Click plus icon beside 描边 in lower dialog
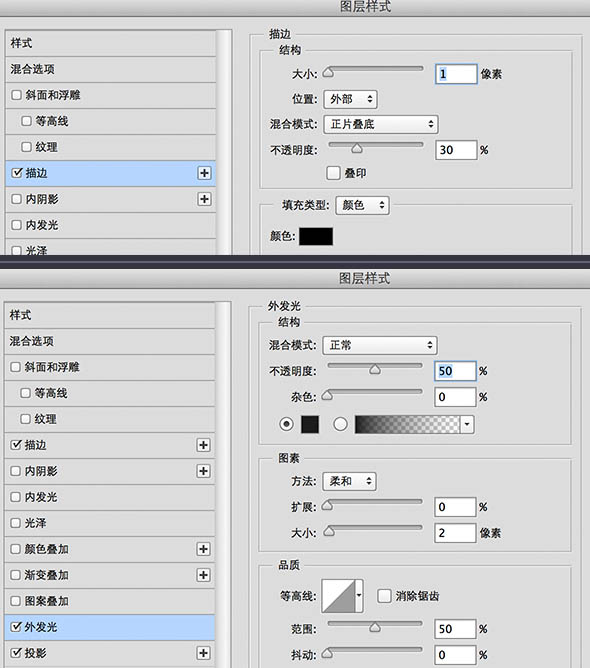The width and height of the screenshot is (590, 668). (203, 445)
